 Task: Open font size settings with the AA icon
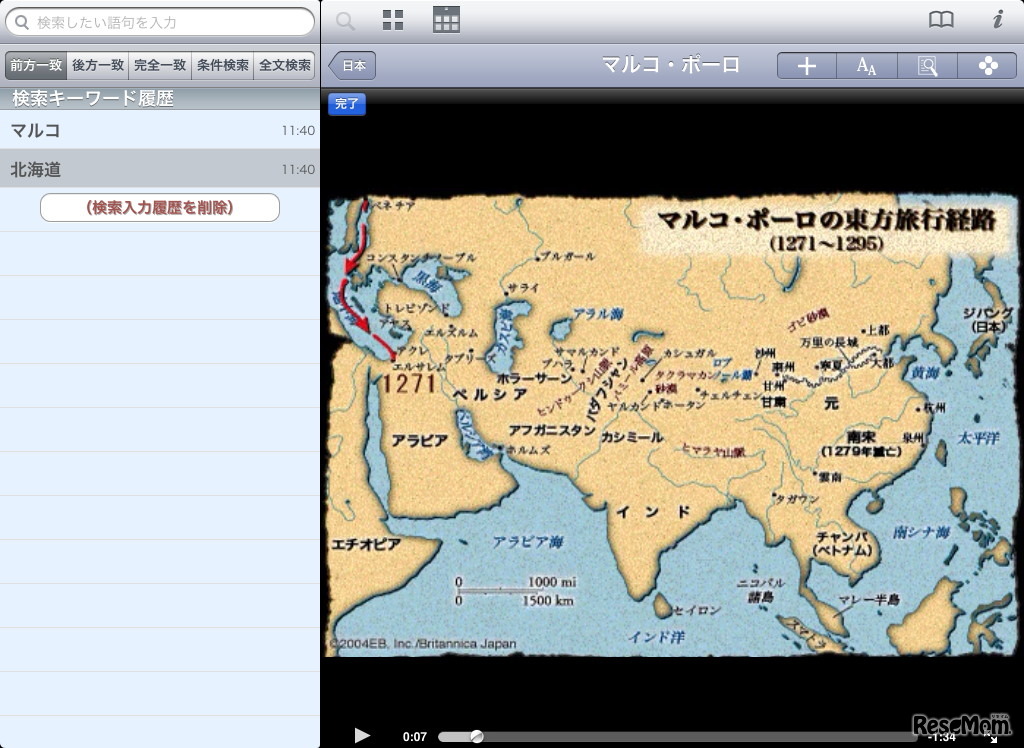click(x=866, y=66)
